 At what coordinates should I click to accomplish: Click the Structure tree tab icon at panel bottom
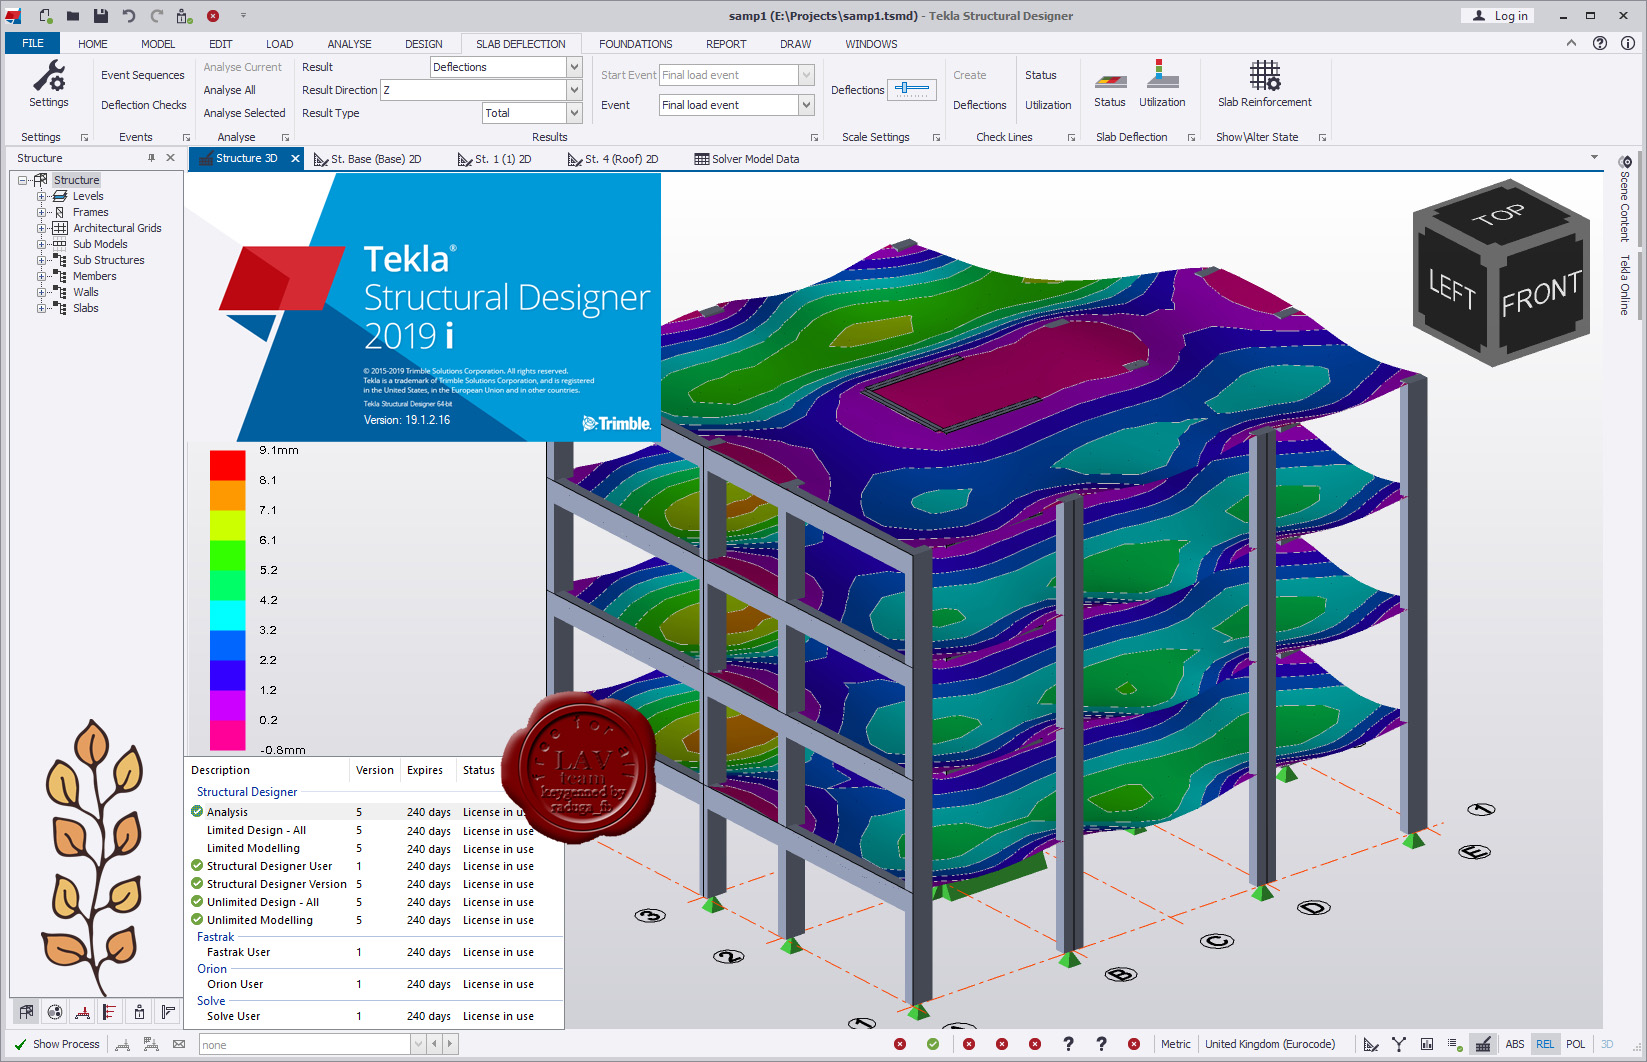point(26,1012)
